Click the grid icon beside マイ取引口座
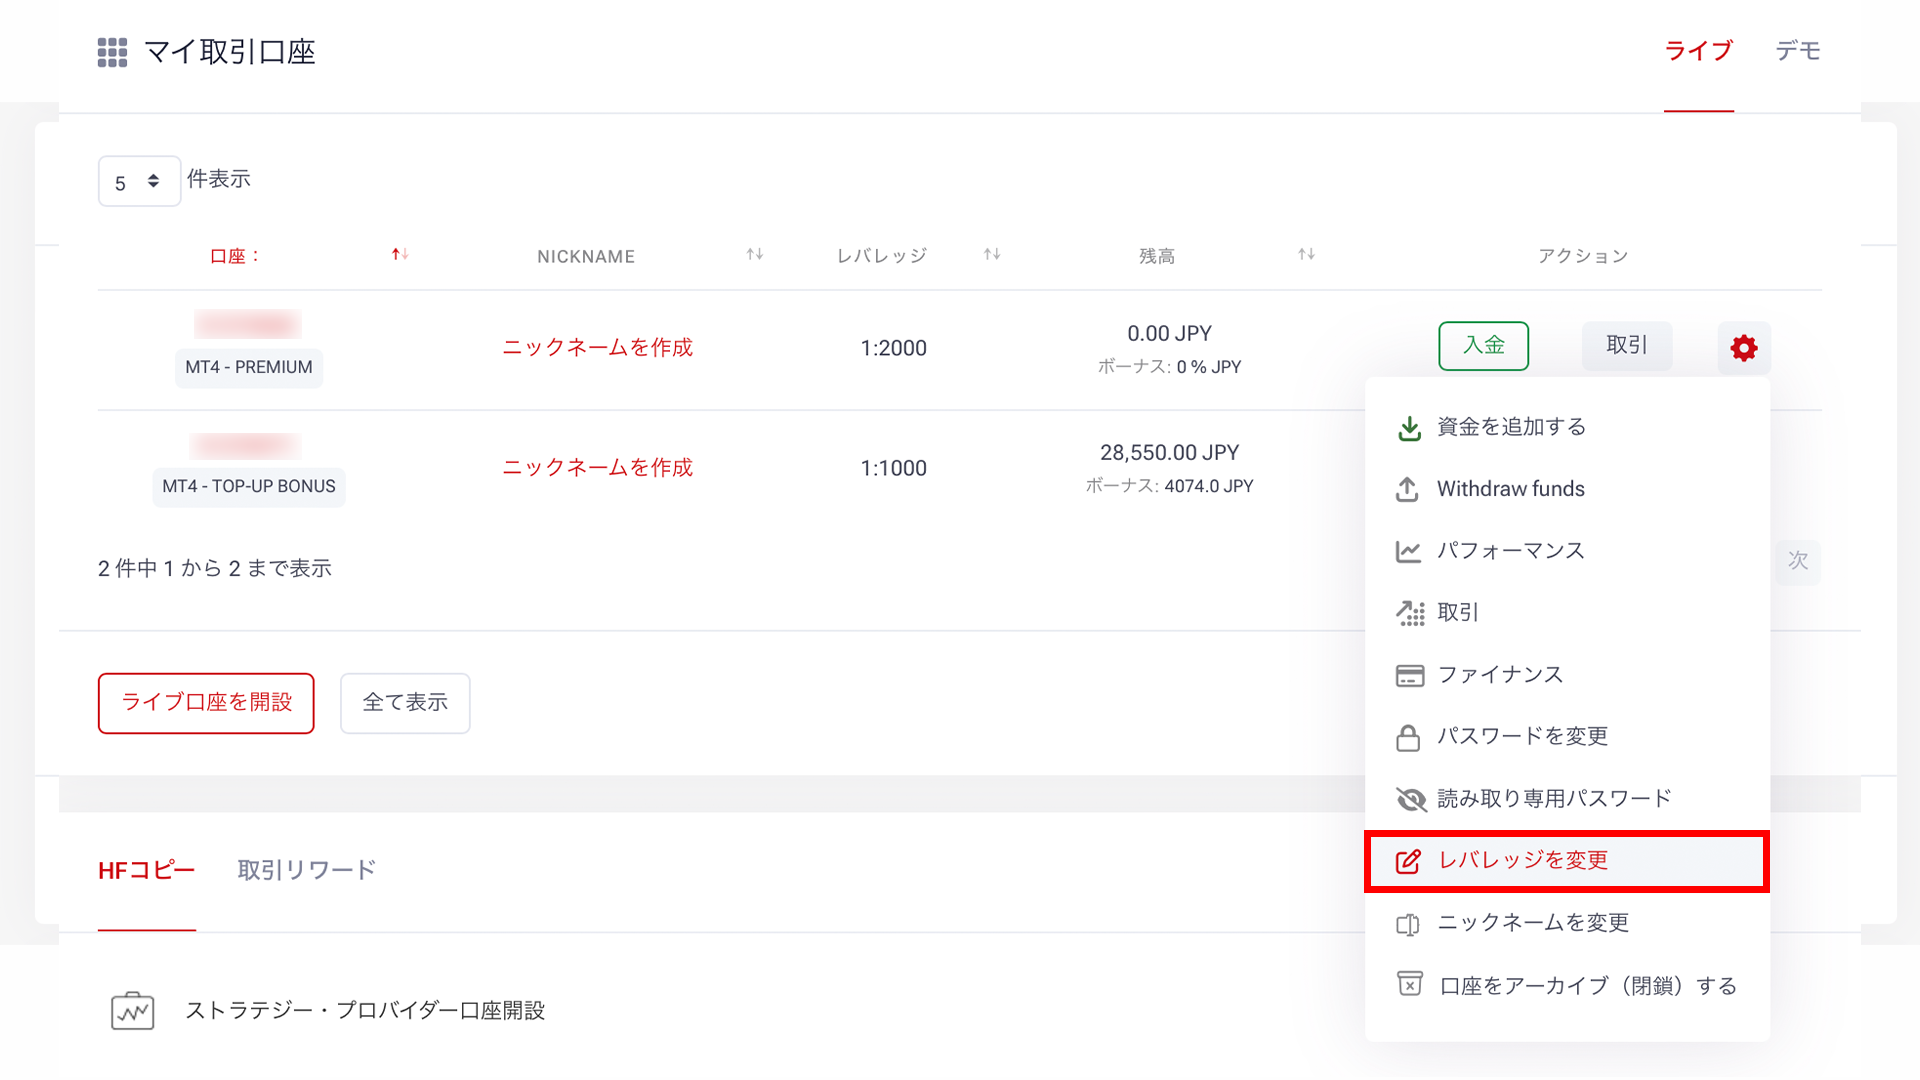 pyautogui.click(x=112, y=52)
